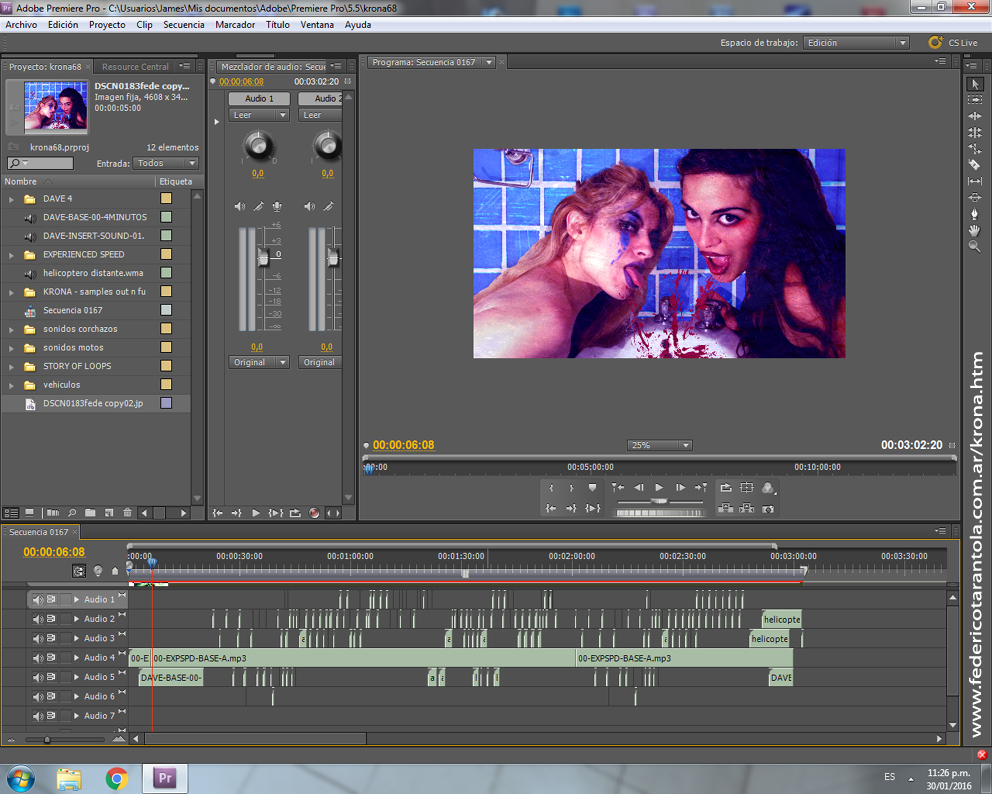Click the New Bin folder icon
The image size is (992, 794).
point(90,513)
